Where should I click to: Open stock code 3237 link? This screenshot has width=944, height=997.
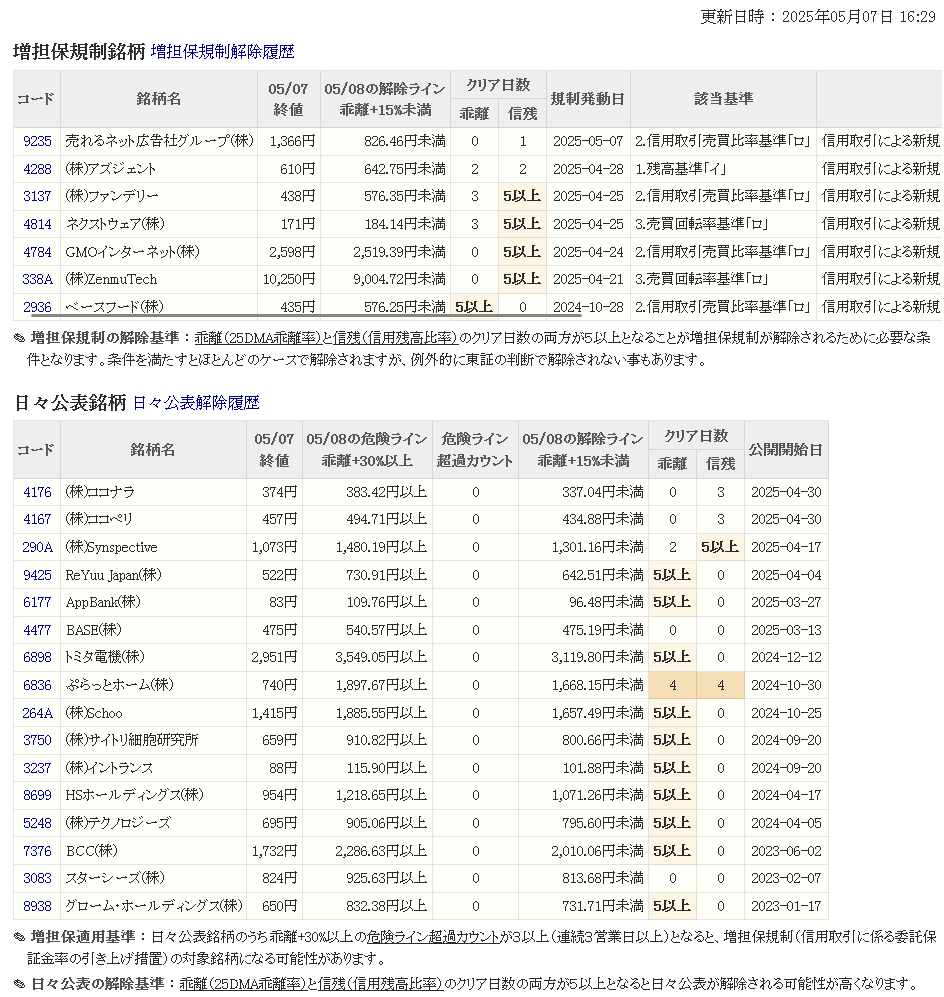pos(37,768)
